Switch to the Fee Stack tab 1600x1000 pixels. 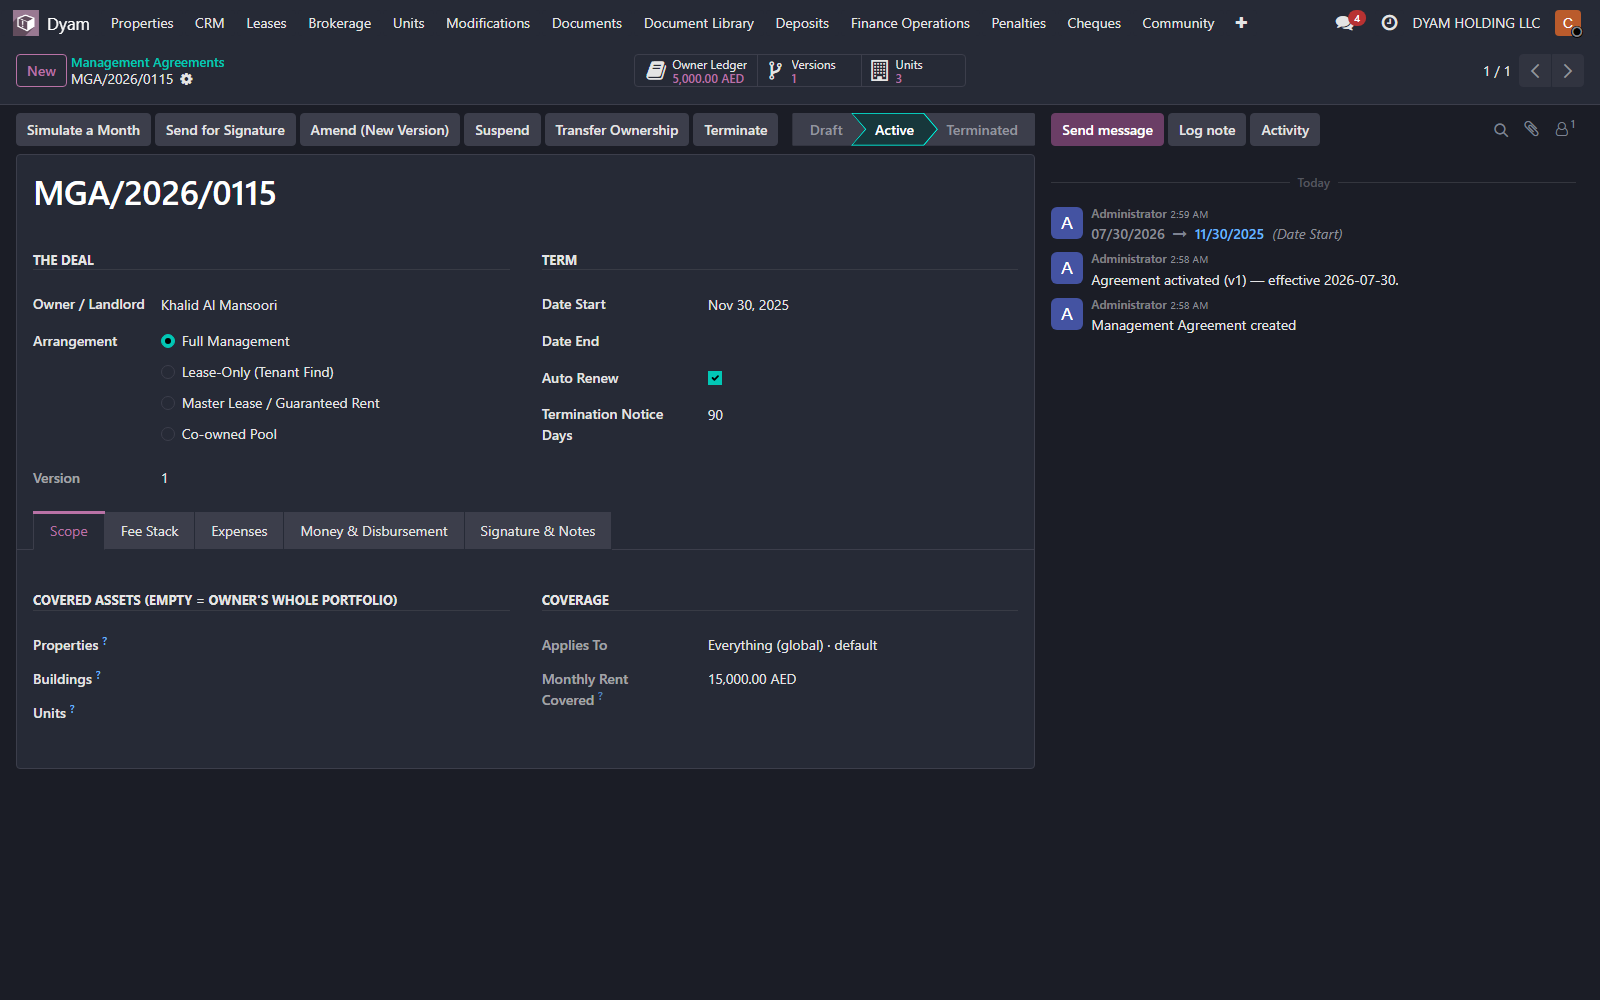150,531
